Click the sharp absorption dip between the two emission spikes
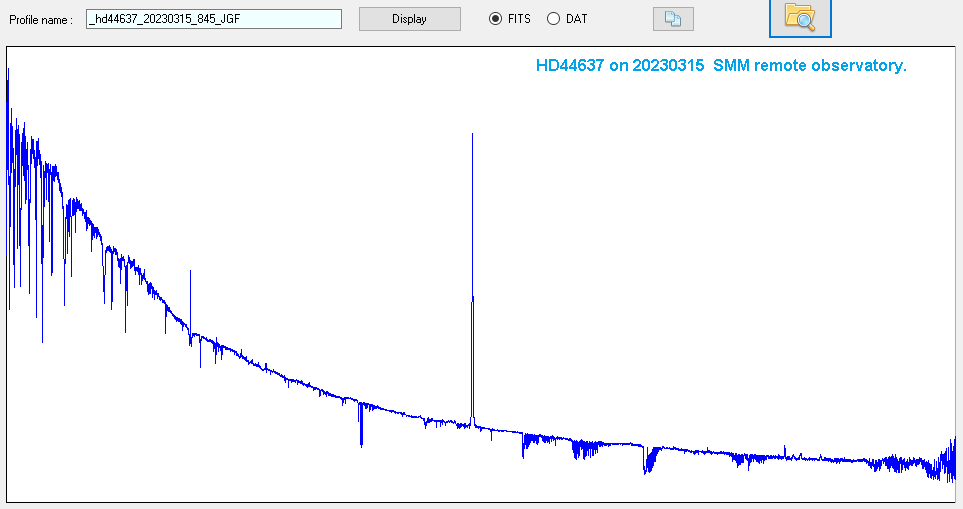This screenshot has height=509, width=963. (x=361, y=438)
